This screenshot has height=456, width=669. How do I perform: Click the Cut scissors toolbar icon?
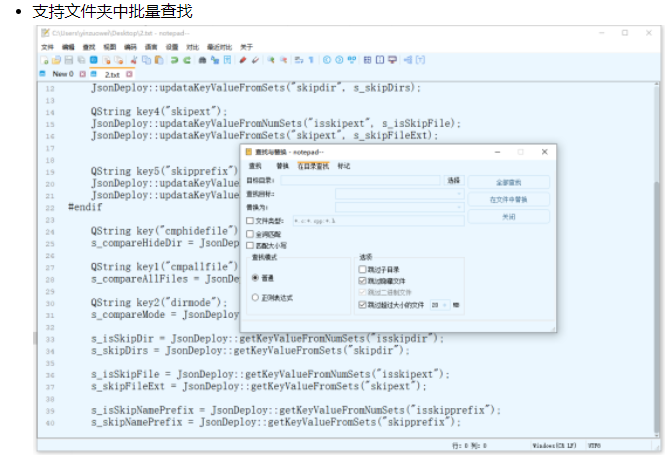(133, 60)
